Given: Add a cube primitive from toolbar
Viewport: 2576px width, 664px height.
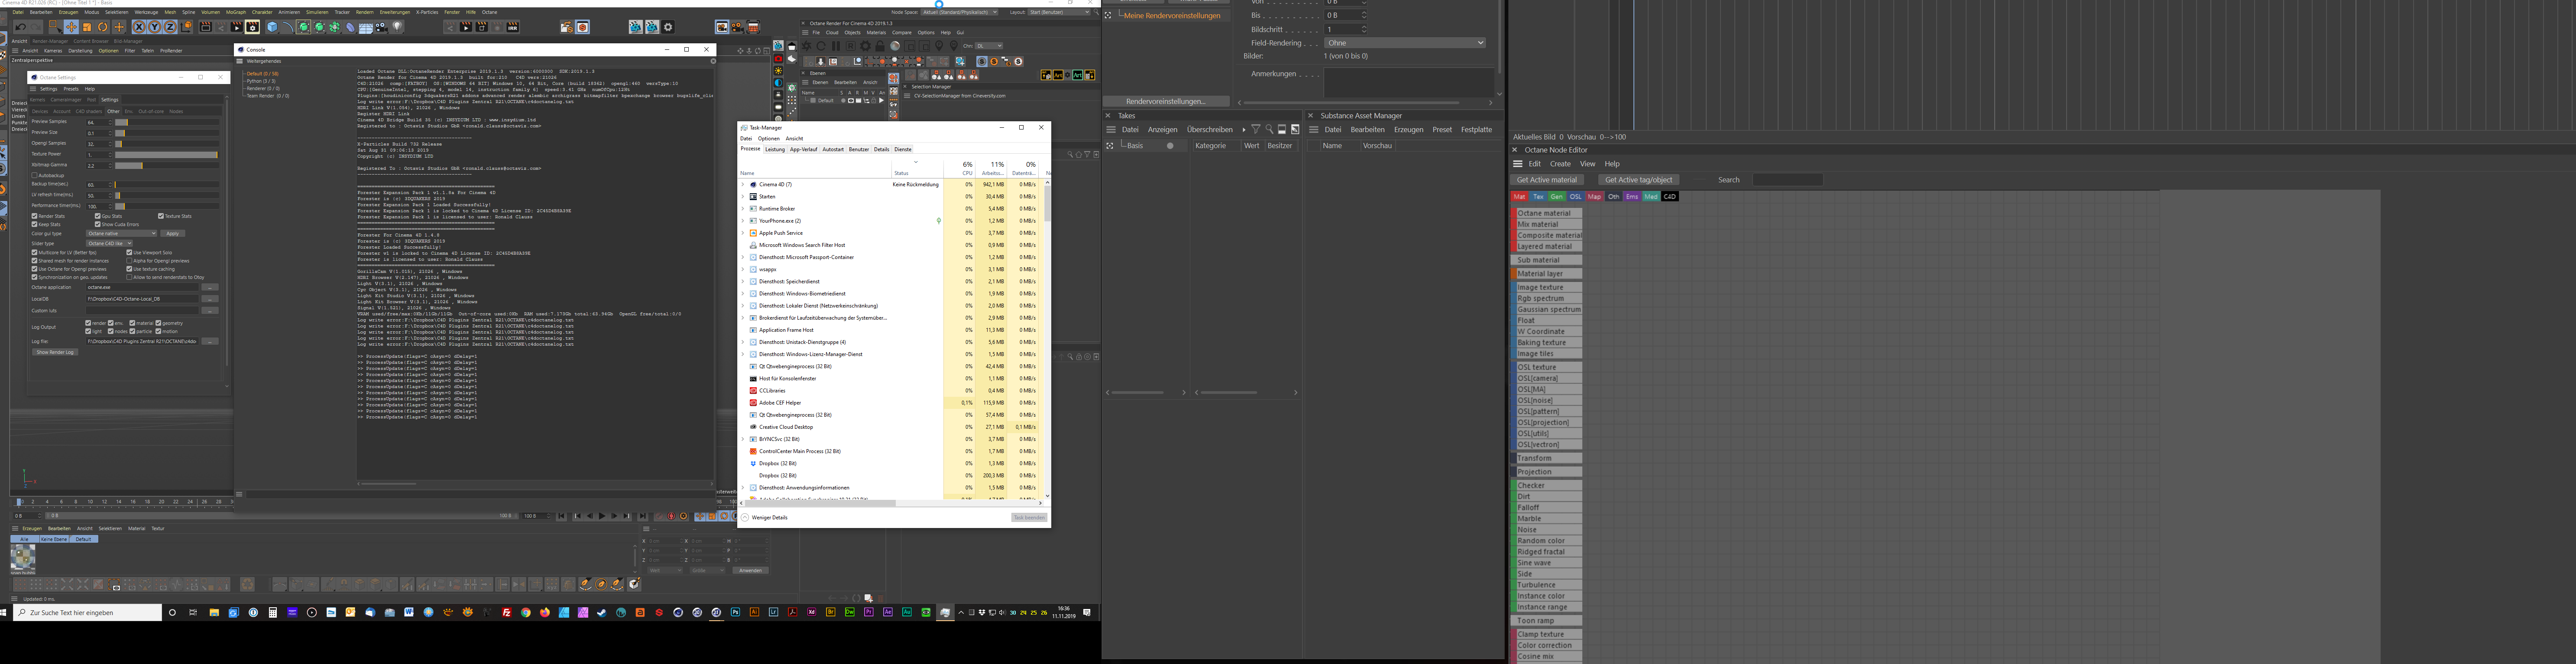Looking at the screenshot, I should (x=272, y=27).
